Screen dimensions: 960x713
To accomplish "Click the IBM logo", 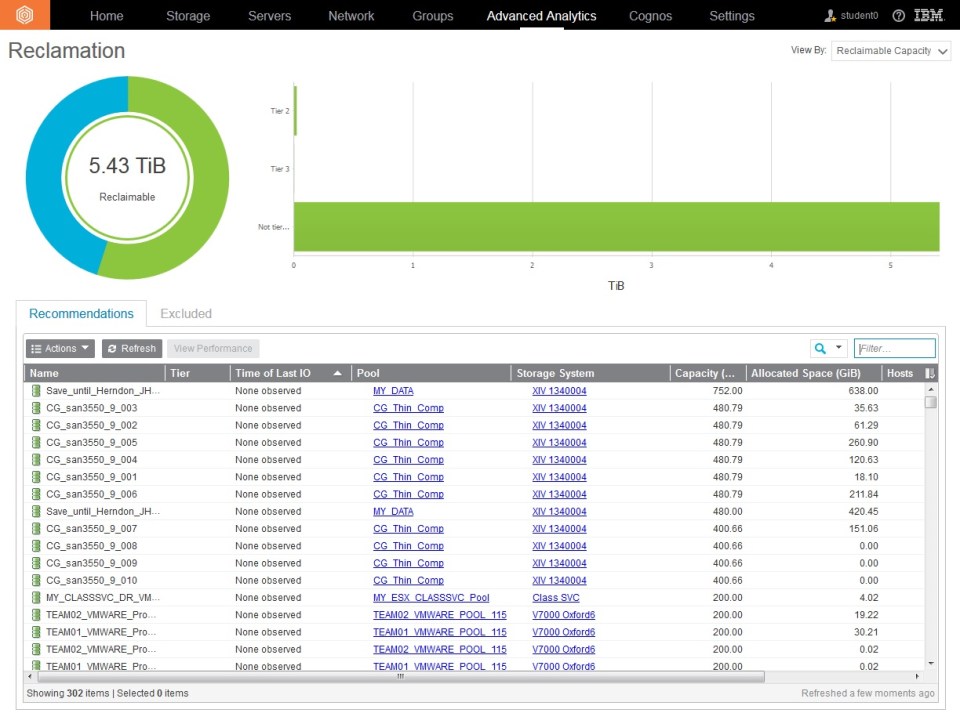I will pyautogui.click(x=929, y=16).
